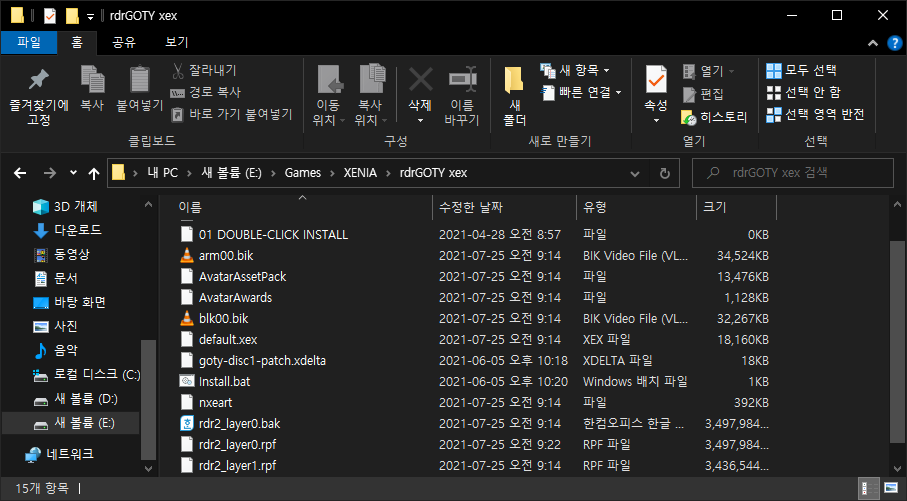Viewport: 907px width, 501px height.
Task: Click the 삭제 (Delete) X icon
Action: 421,80
